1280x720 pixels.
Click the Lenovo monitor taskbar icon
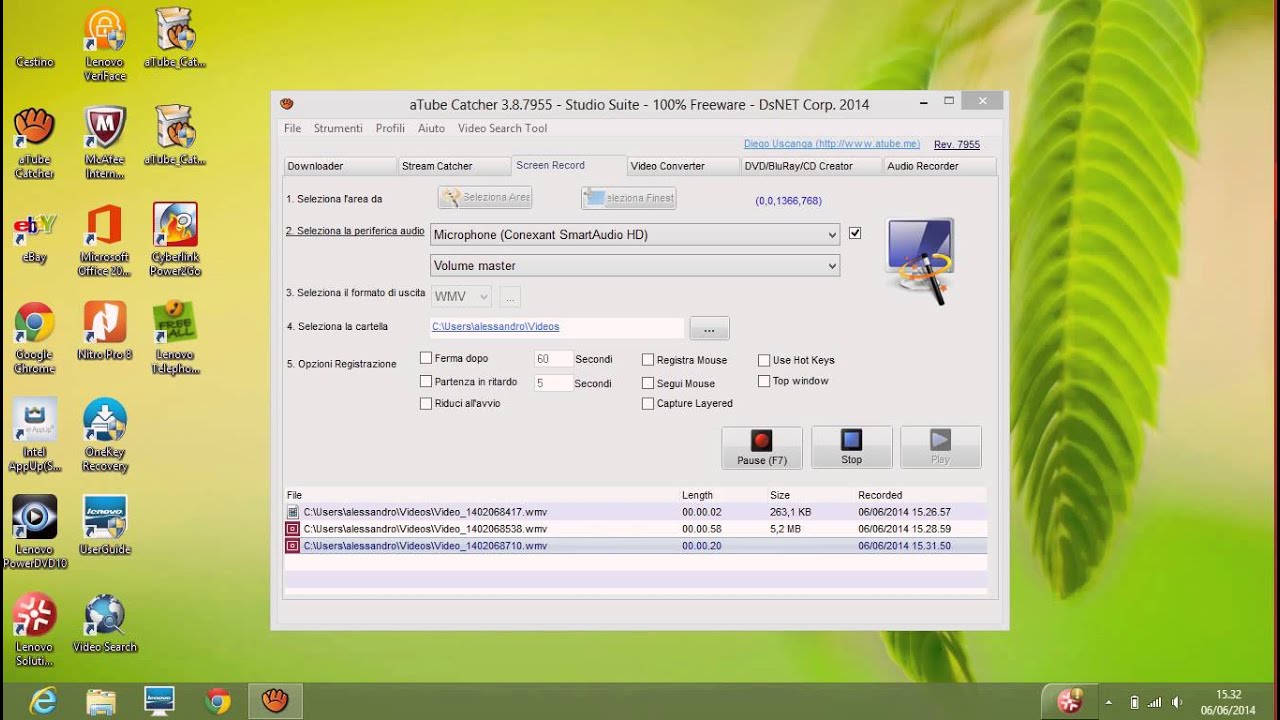[159, 701]
